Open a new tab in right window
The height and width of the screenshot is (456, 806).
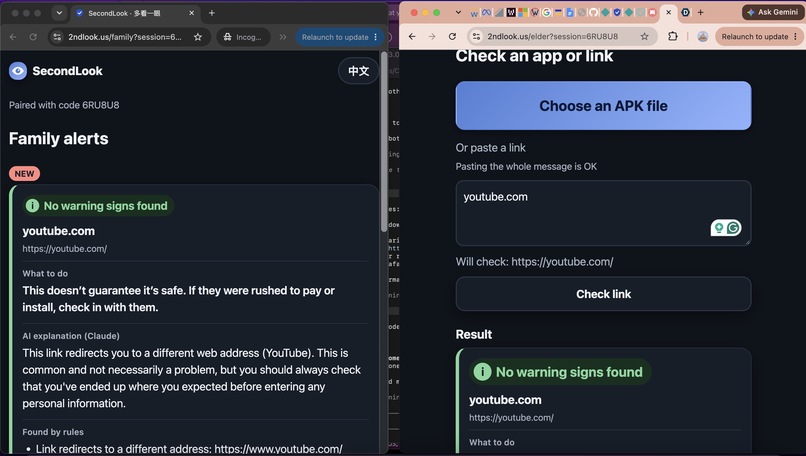click(x=700, y=12)
